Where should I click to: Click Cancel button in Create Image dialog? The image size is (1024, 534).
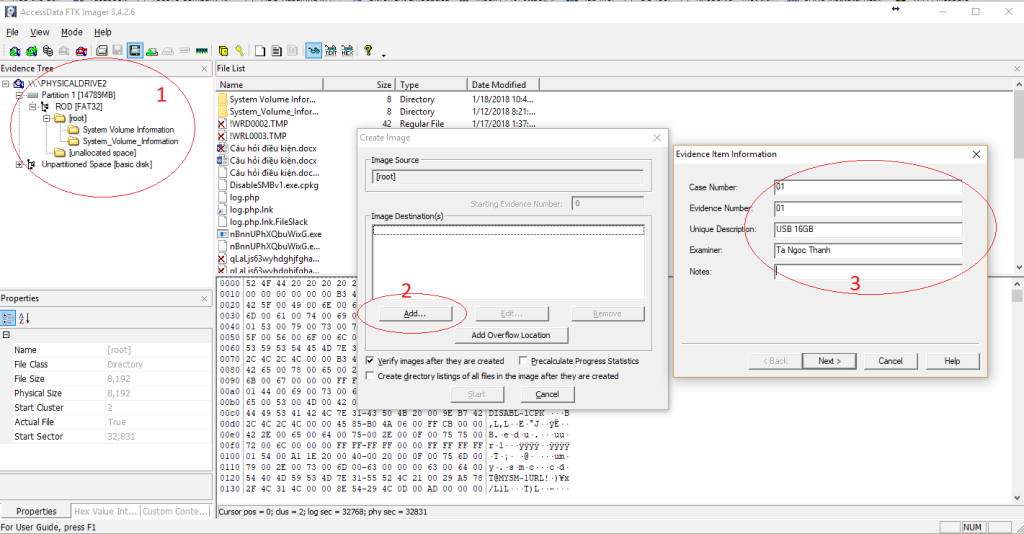tap(547, 394)
